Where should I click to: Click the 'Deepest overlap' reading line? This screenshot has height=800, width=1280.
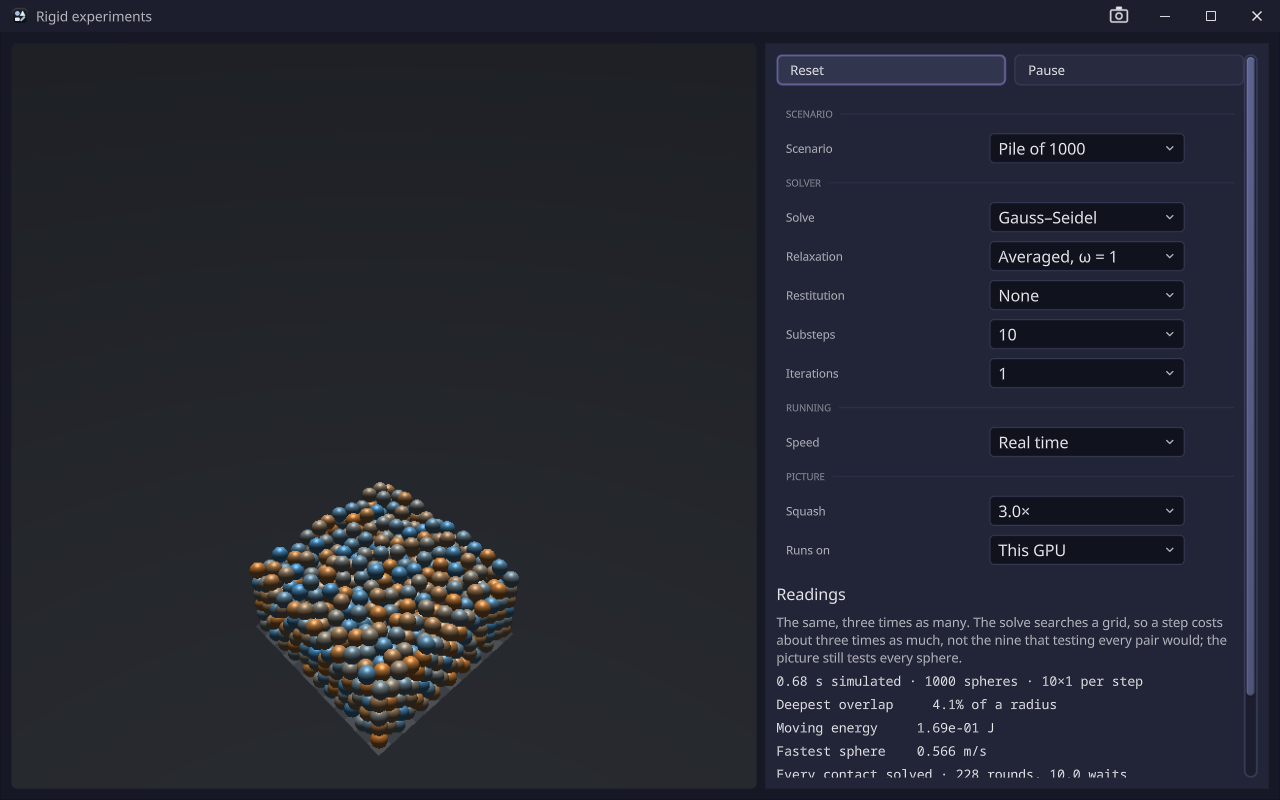[x=916, y=705]
